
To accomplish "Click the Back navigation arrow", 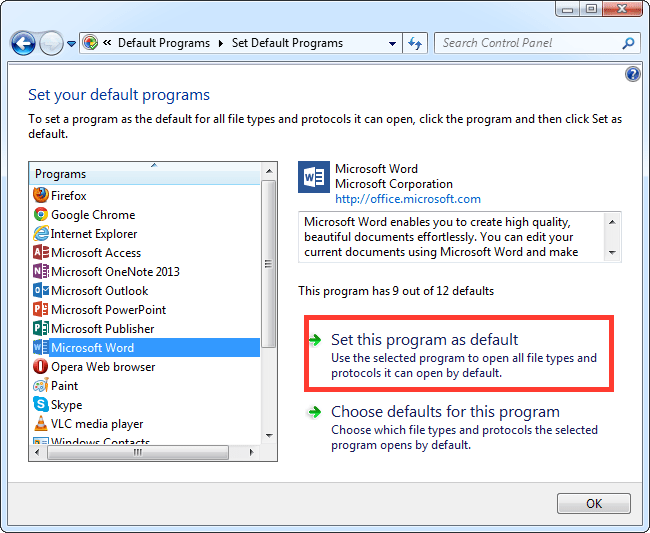I will click(x=23, y=43).
